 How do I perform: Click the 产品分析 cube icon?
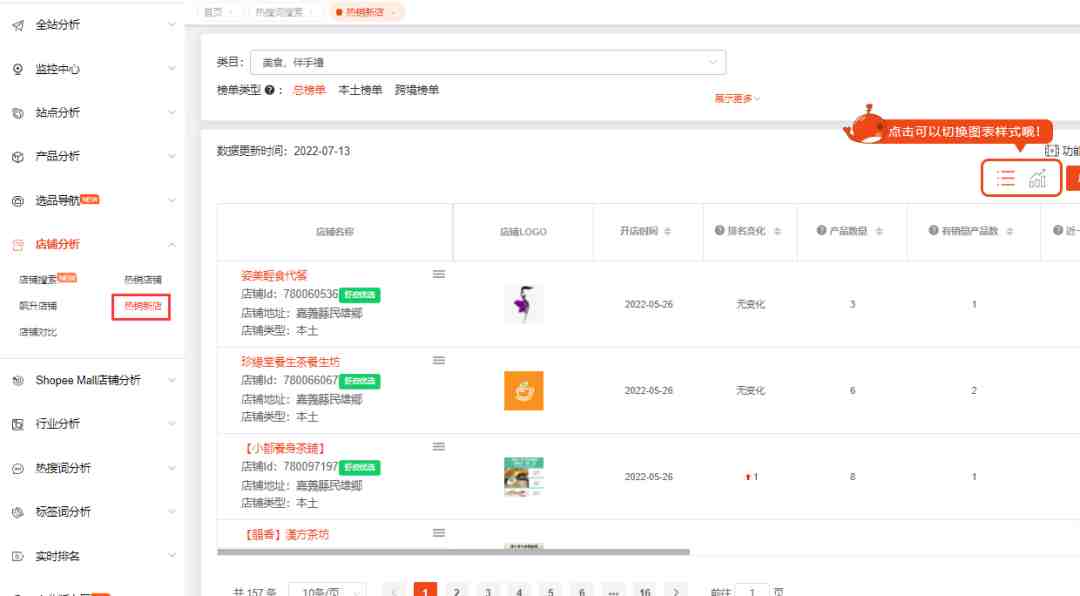point(18,157)
